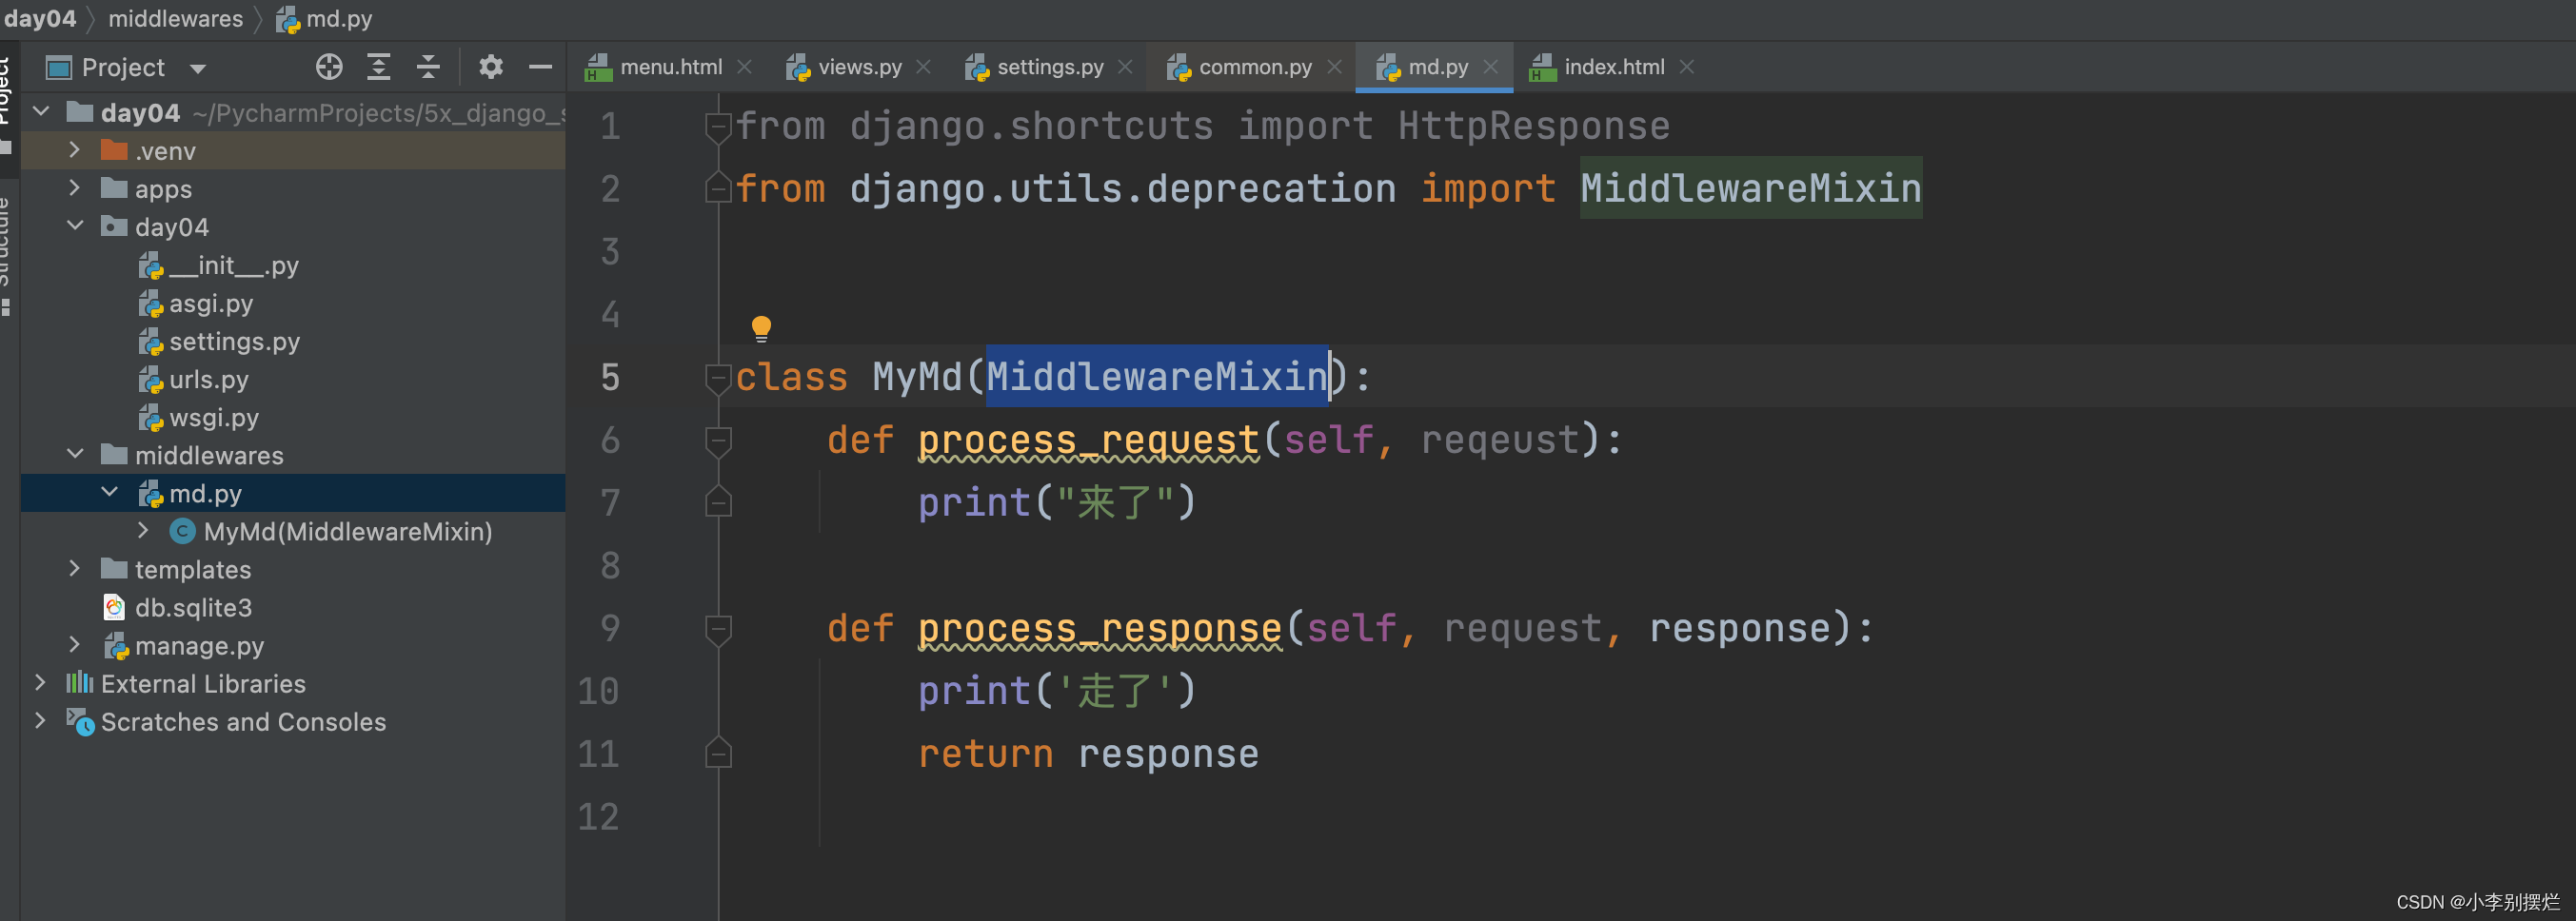
Task: Select asgi.py in project tree
Action: coord(195,303)
